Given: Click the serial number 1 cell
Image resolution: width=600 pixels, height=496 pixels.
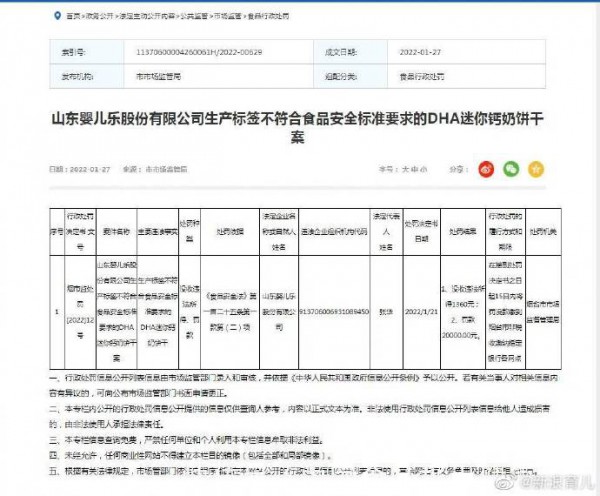Looking at the screenshot, I should pos(57,312).
